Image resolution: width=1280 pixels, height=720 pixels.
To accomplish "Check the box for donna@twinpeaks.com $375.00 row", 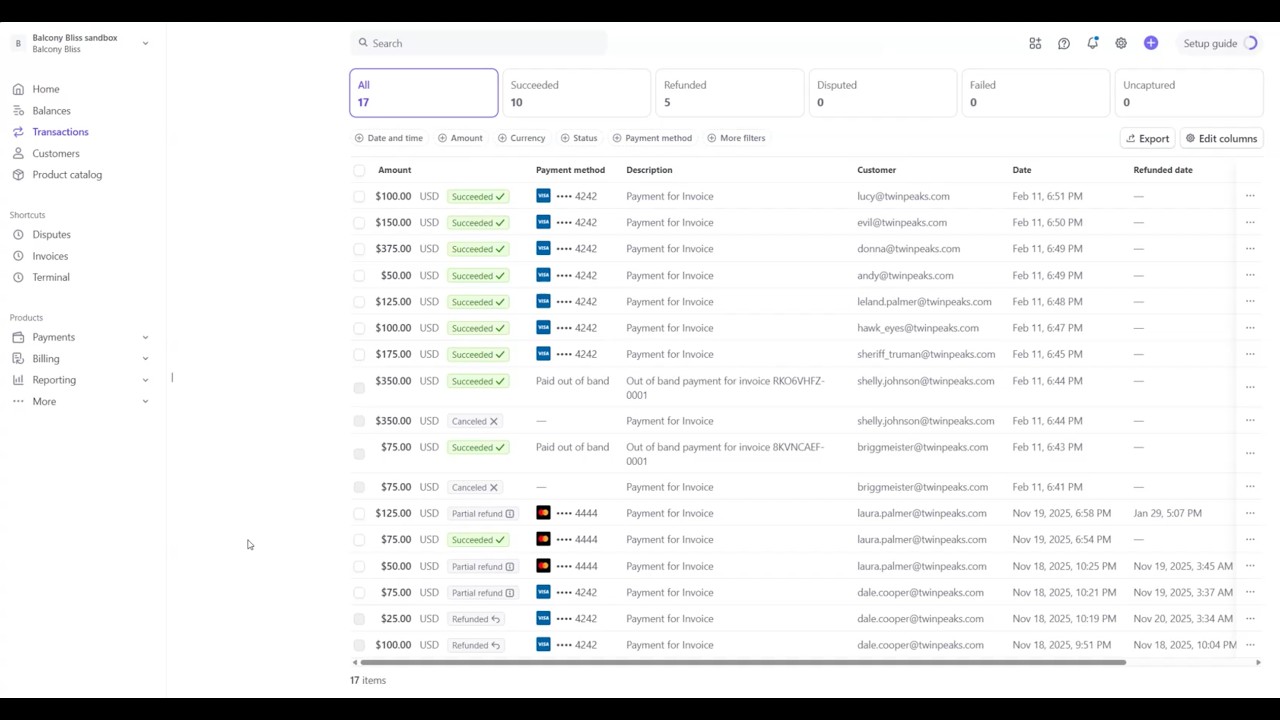I will (359, 249).
